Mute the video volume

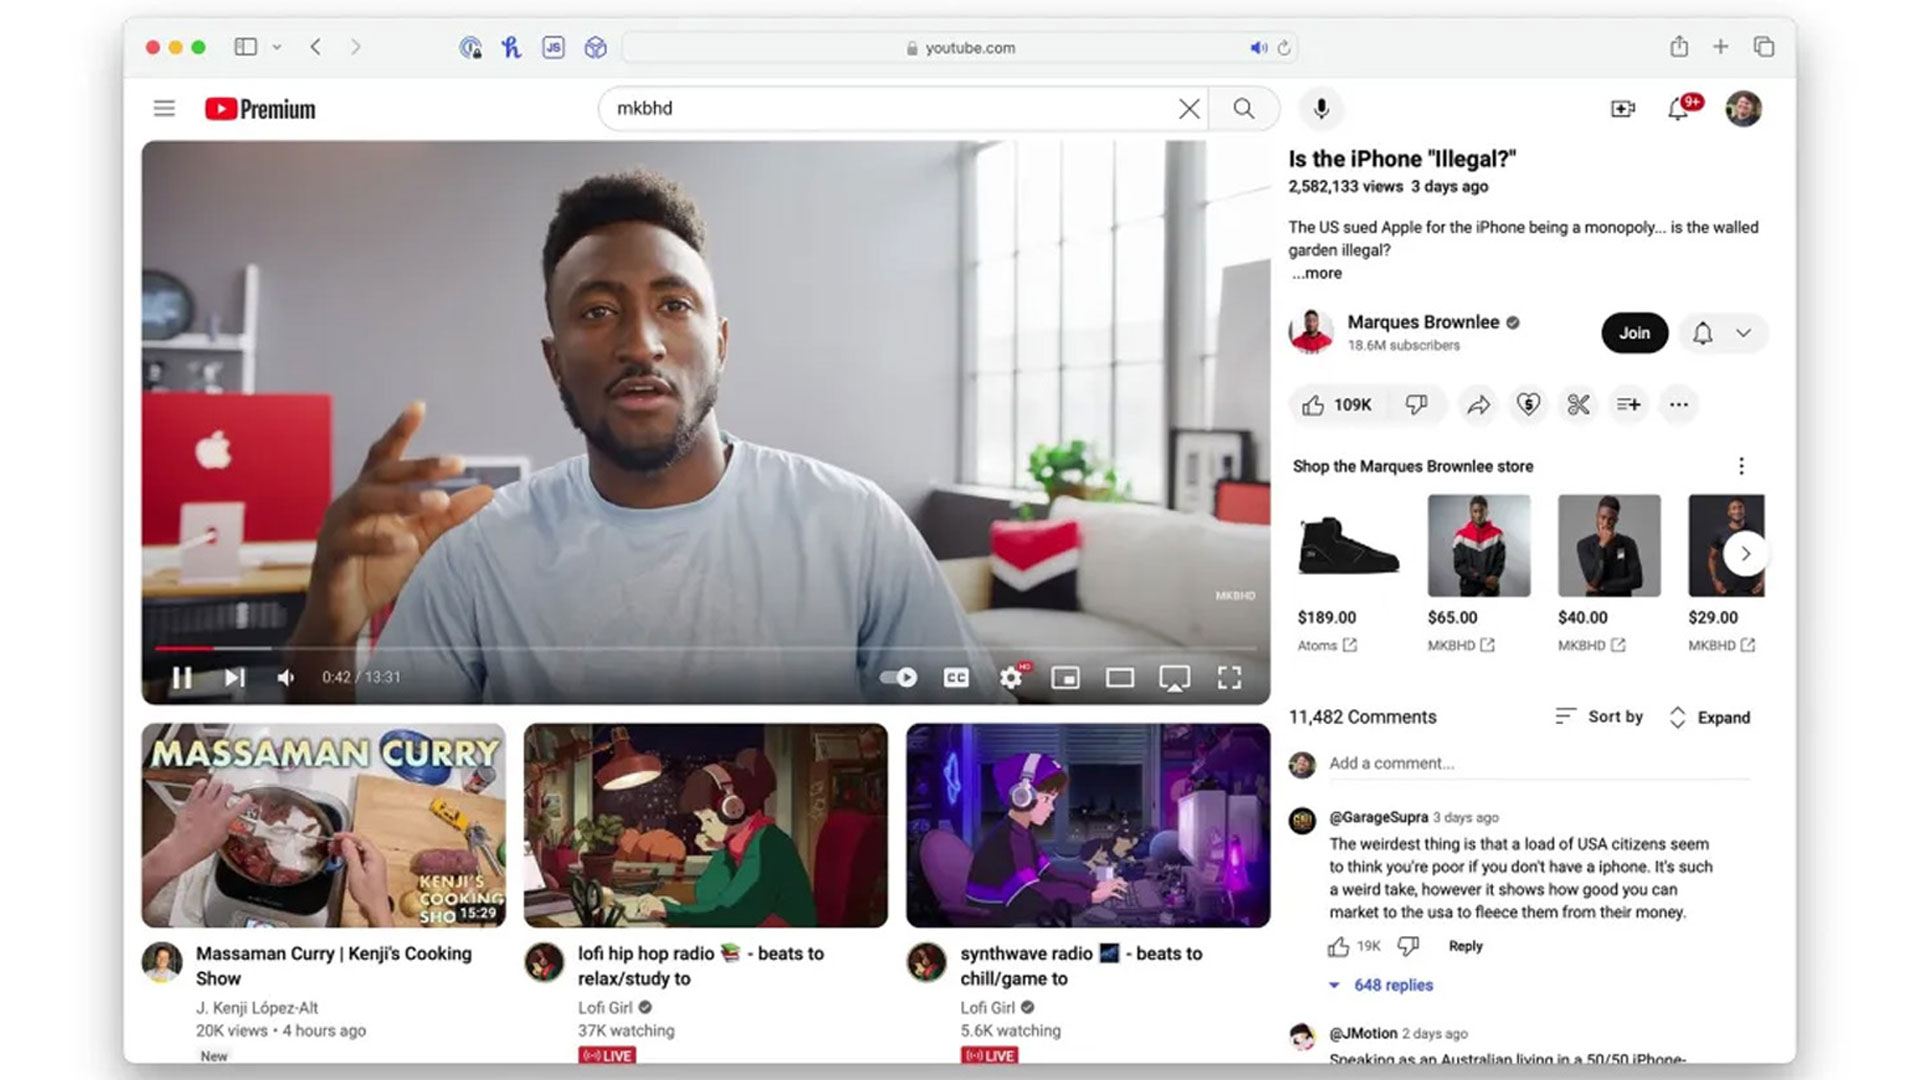pos(286,678)
